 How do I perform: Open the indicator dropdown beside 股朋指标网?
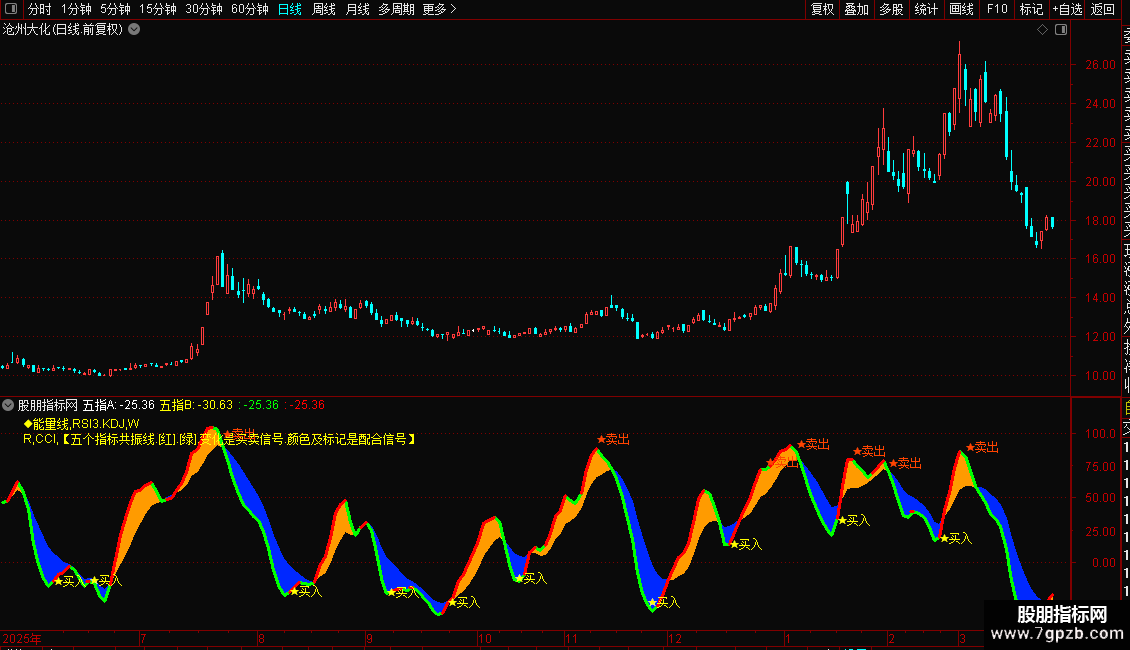click(8, 405)
